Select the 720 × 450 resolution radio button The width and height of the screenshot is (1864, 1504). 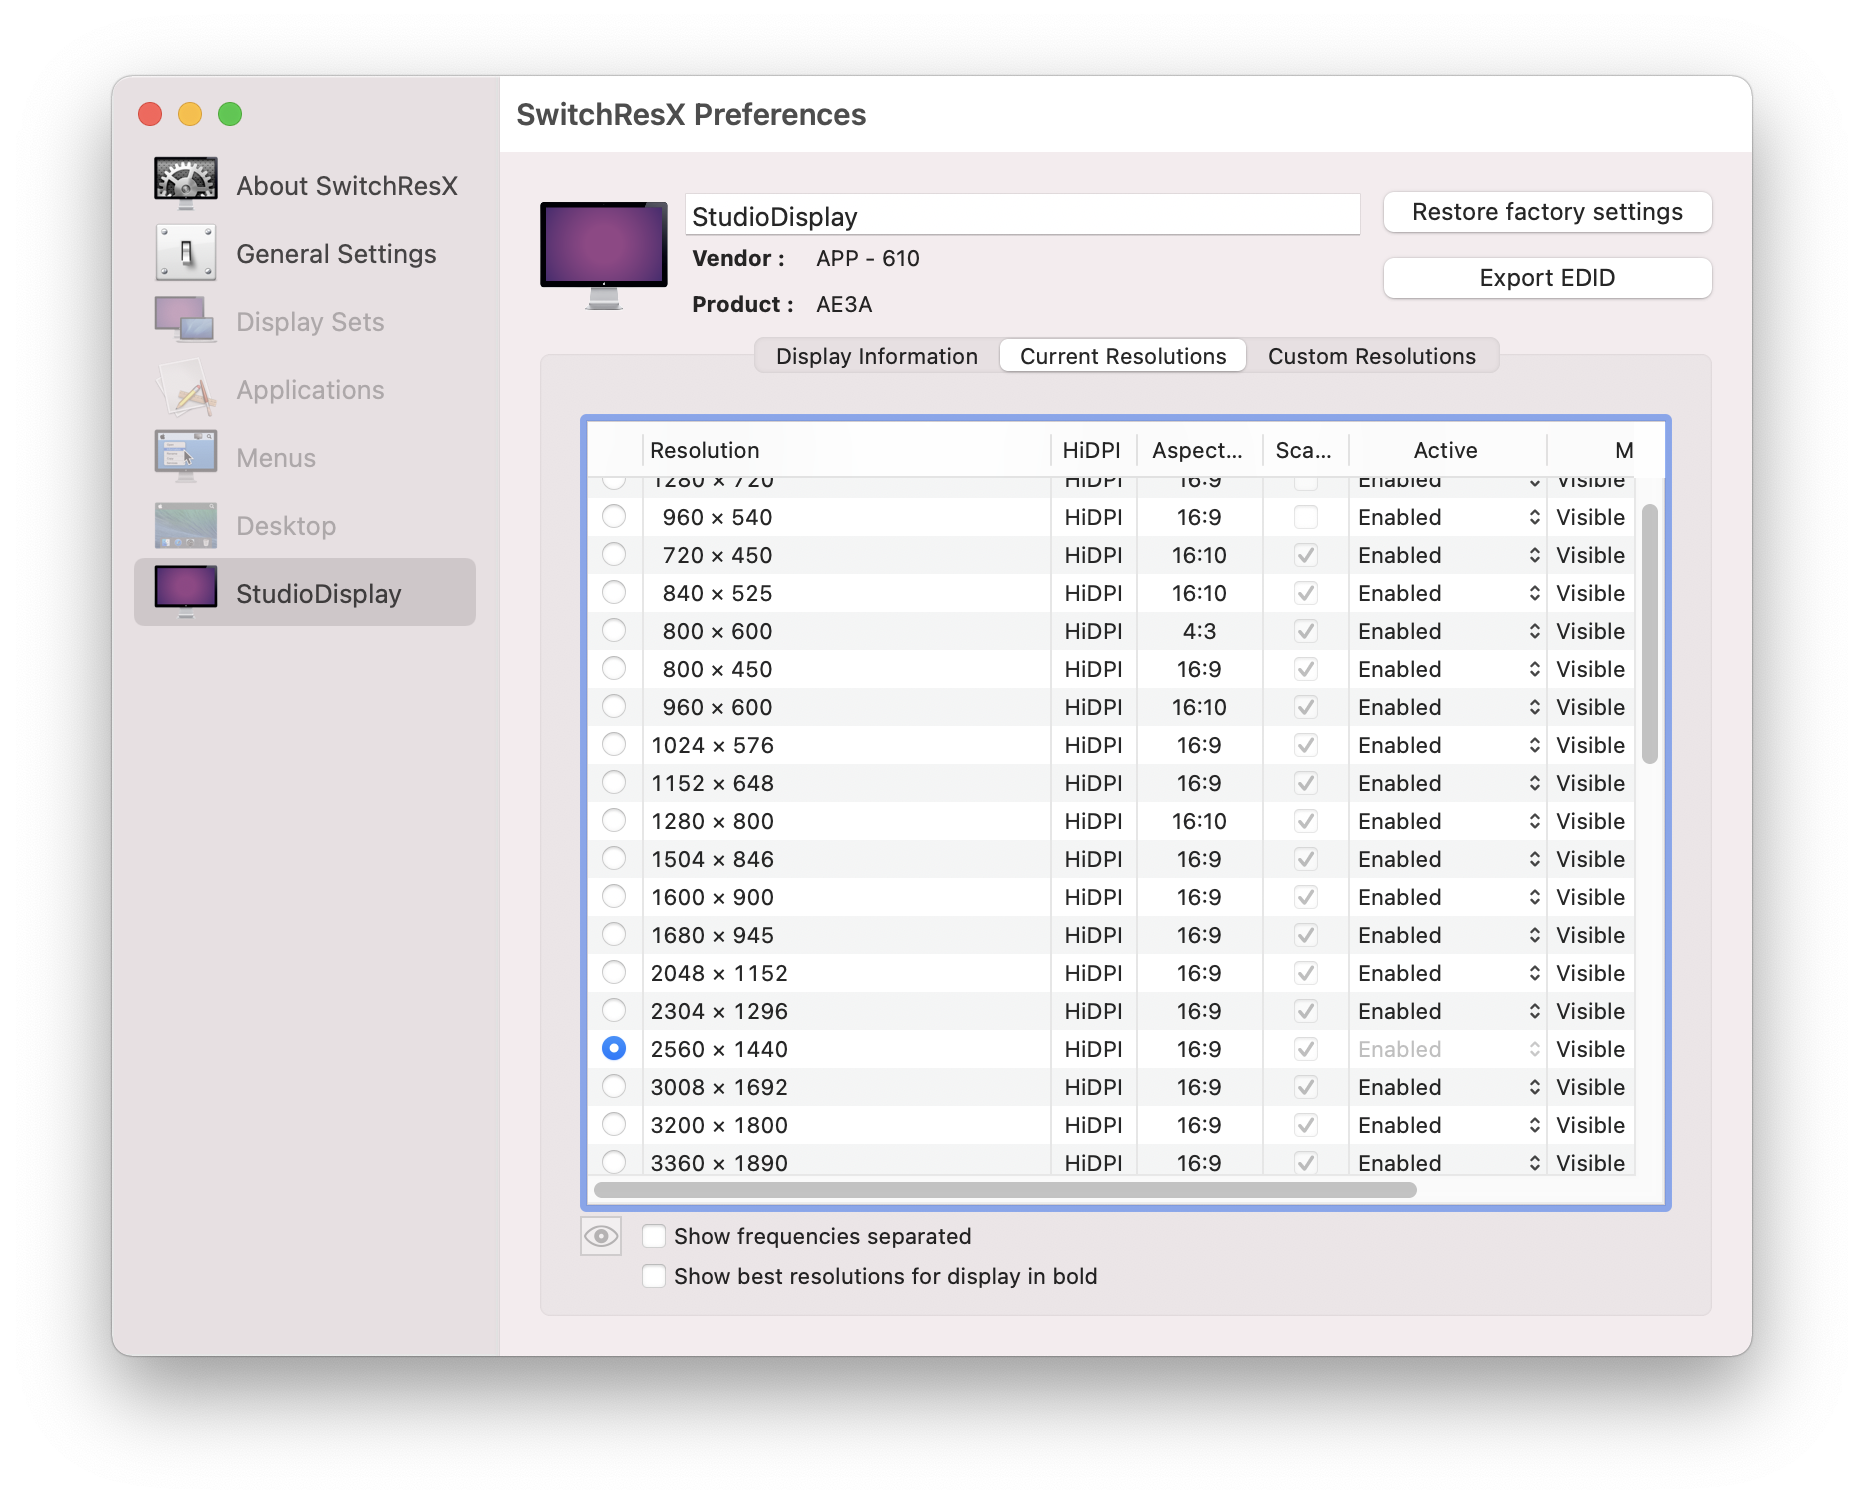[614, 554]
